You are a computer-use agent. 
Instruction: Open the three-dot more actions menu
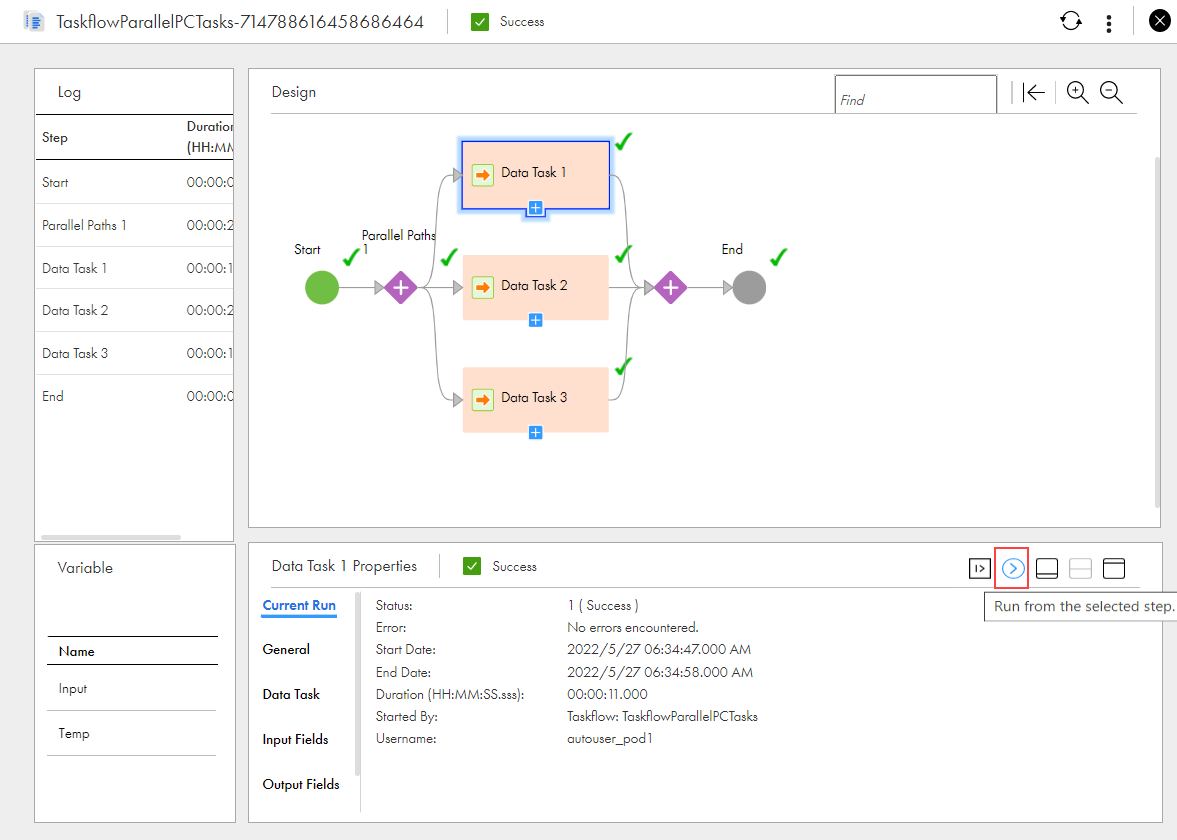coord(1109,23)
